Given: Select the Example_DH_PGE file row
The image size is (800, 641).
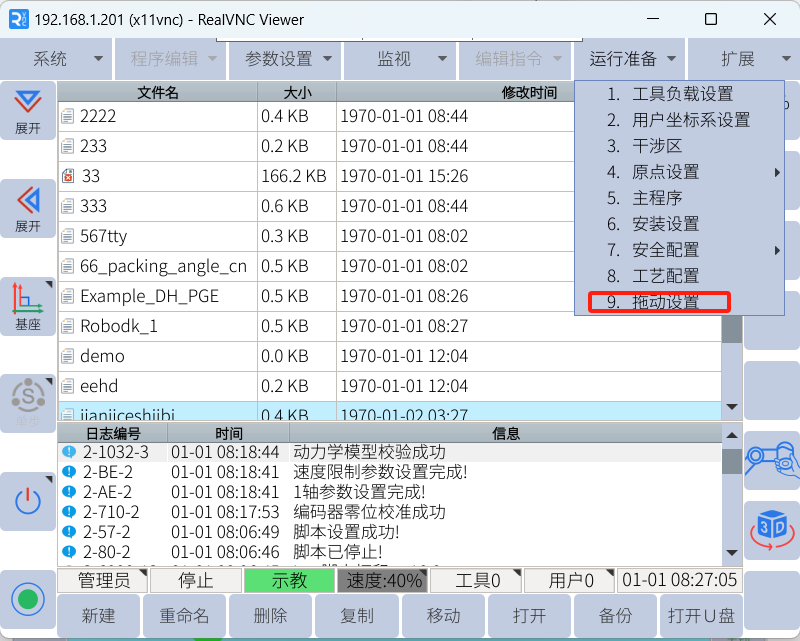Looking at the screenshot, I should (149, 296).
